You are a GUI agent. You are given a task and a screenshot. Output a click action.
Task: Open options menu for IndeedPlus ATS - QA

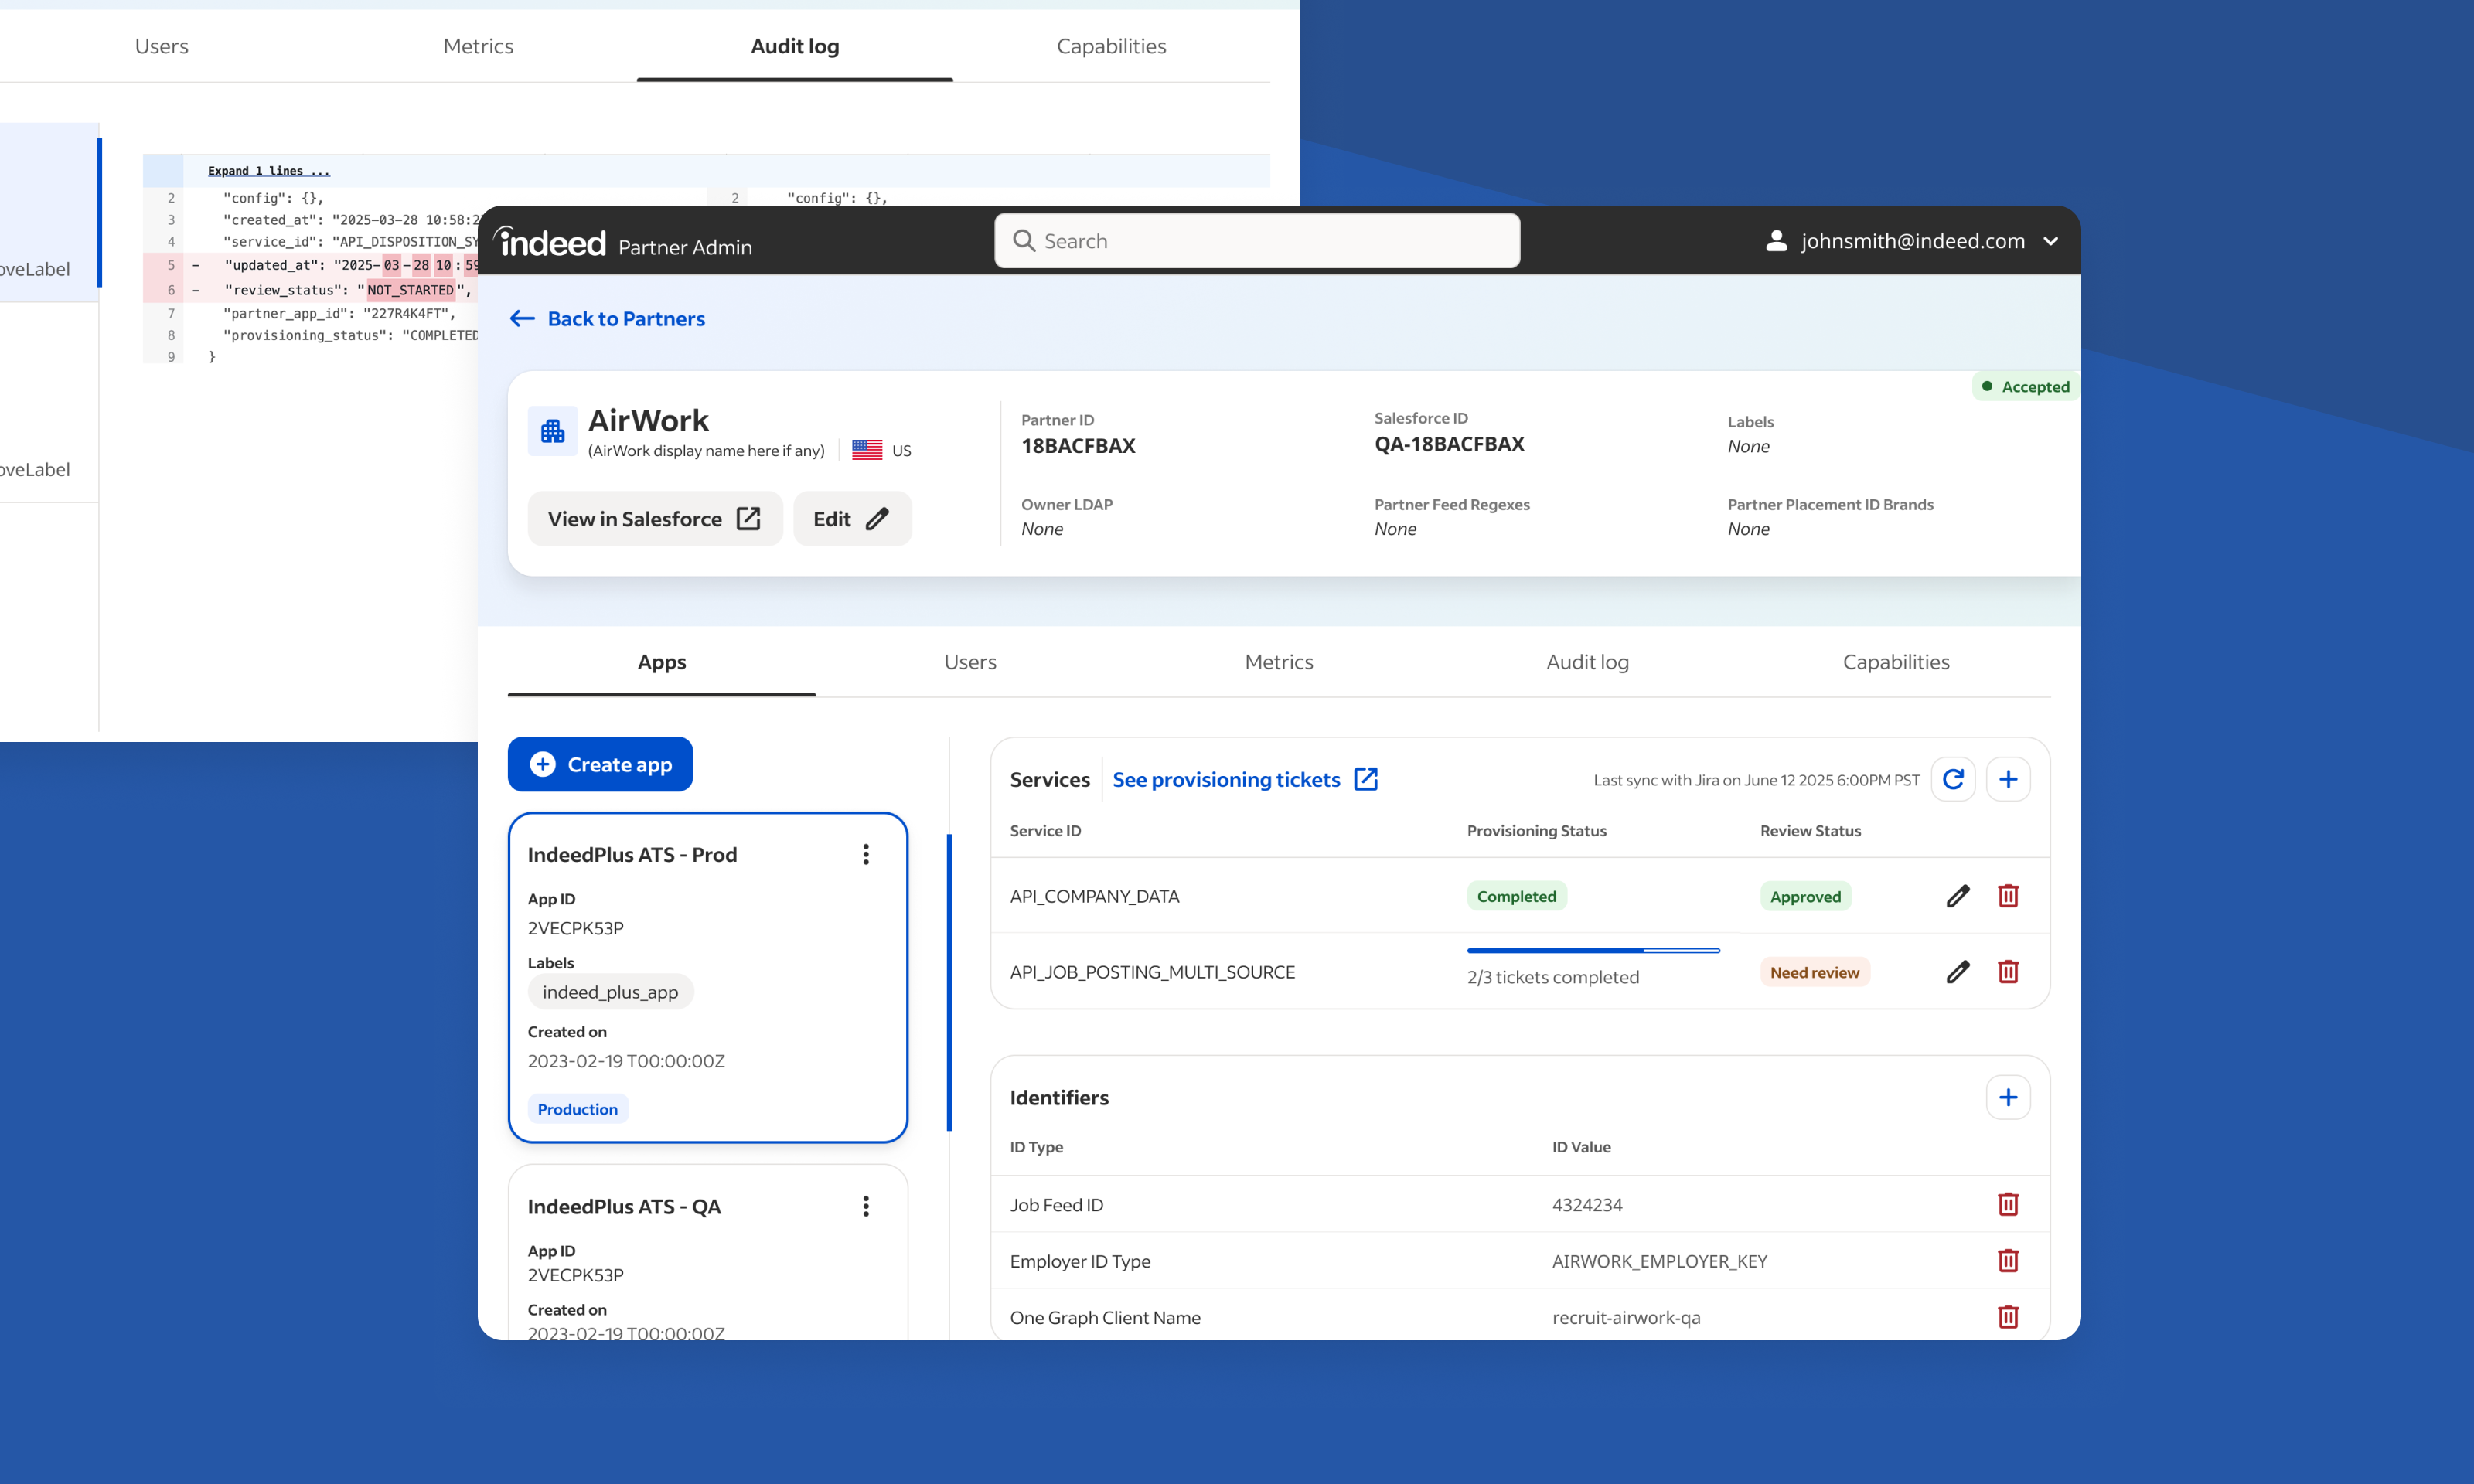coord(865,1206)
